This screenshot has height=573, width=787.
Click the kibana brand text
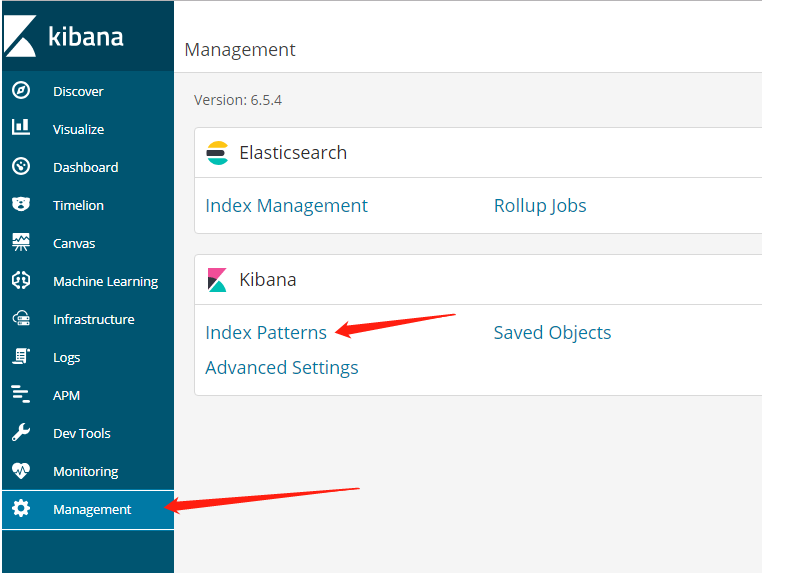(x=86, y=37)
